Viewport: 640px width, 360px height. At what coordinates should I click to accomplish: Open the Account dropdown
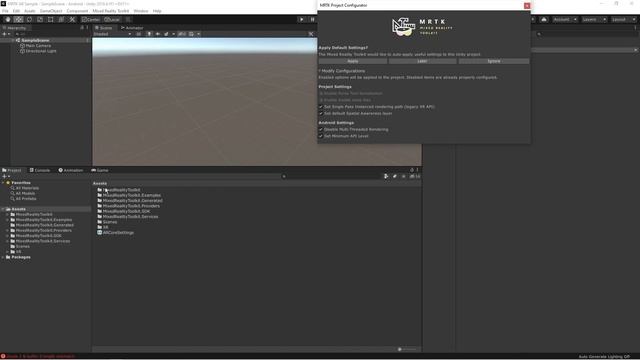(564, 20)
